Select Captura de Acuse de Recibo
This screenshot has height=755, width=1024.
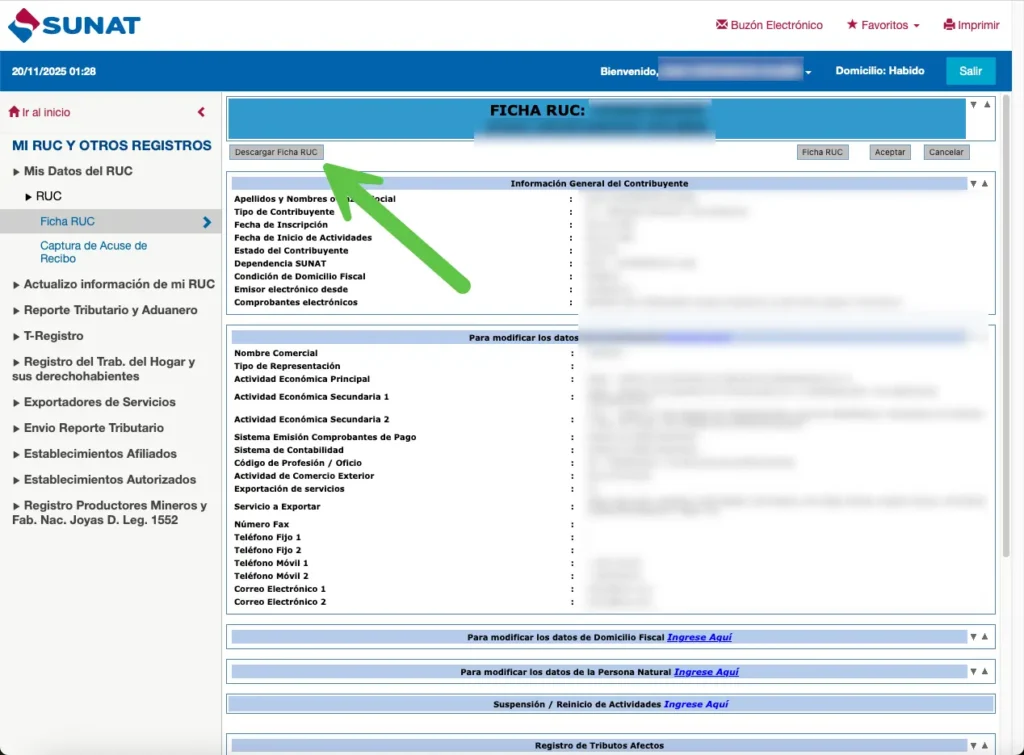coord(93,252)
